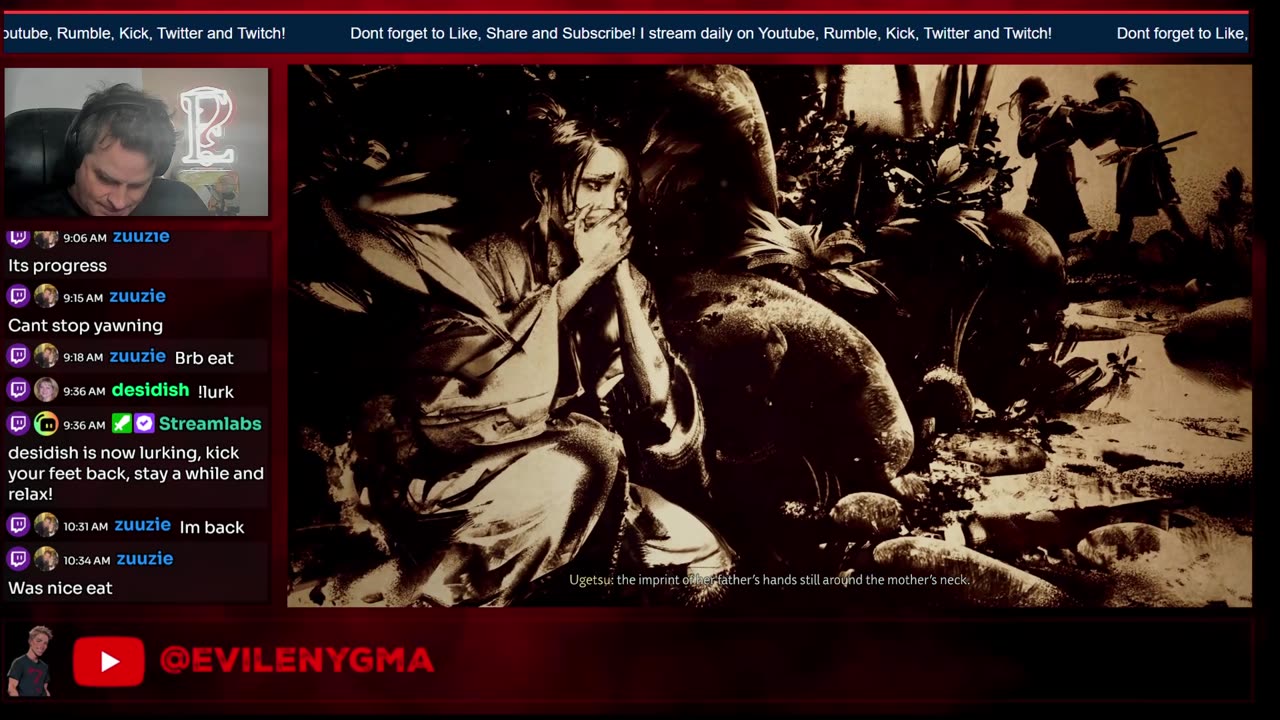Select the zuuzie username at 10:31 AM

coord(142,525)
